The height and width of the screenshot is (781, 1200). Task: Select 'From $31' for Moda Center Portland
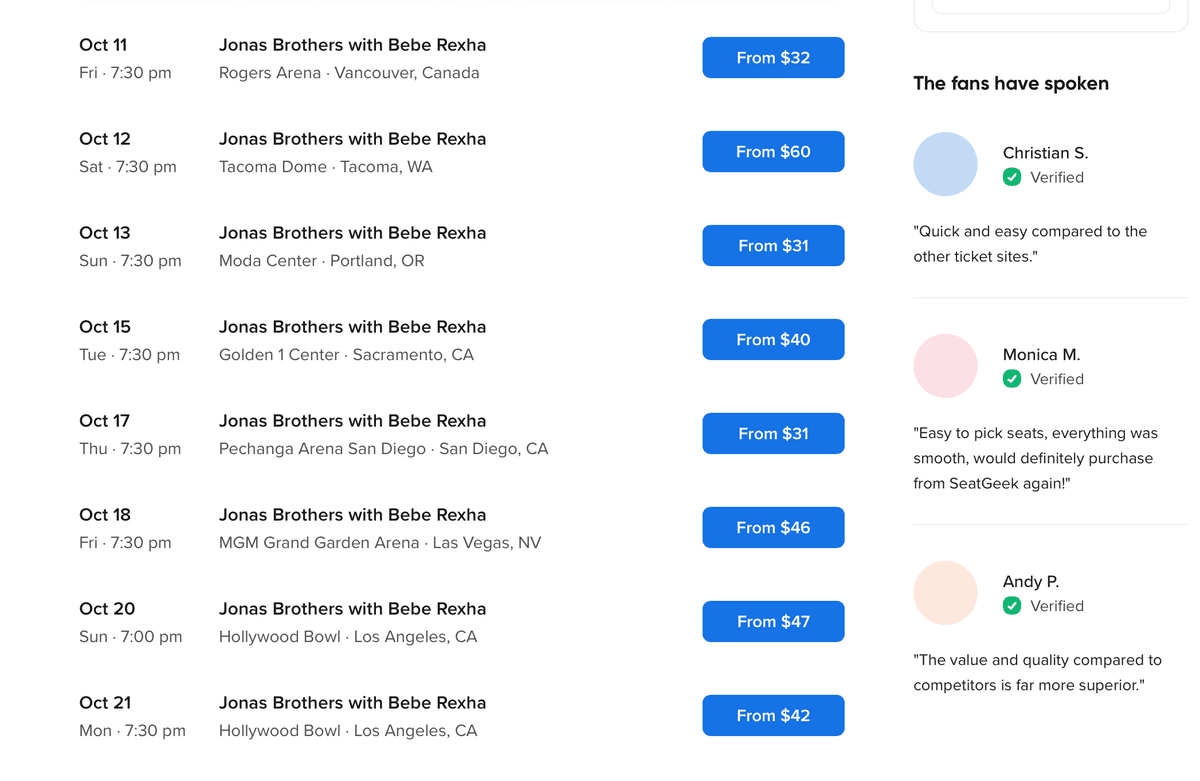pyautogui.click(x=773, y=246)
